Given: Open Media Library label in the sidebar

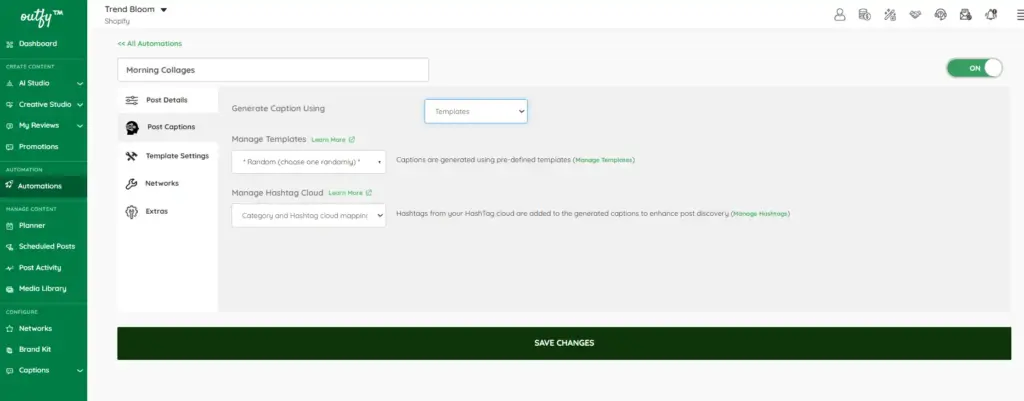Looking at the screenshot, I should click(x=42, y=289).
